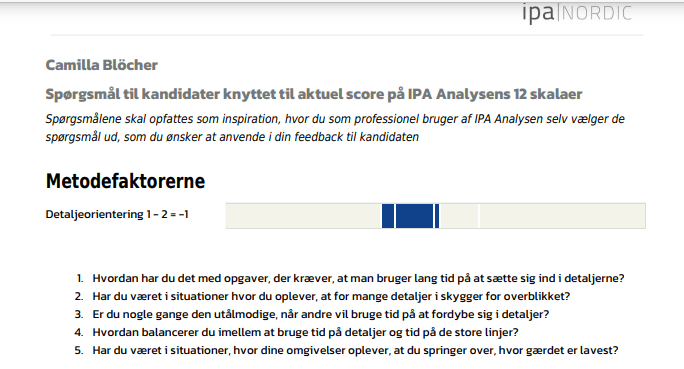Click the number 1. list marker
The width and height of the screenshot is (684, 369).
point(80,278)
